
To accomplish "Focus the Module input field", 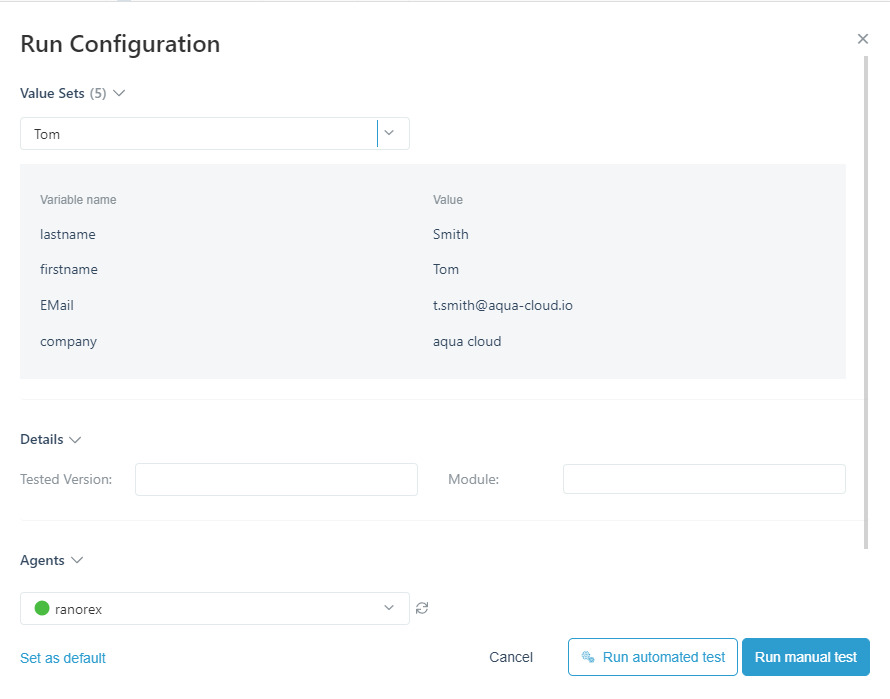I will click(704, 479).
